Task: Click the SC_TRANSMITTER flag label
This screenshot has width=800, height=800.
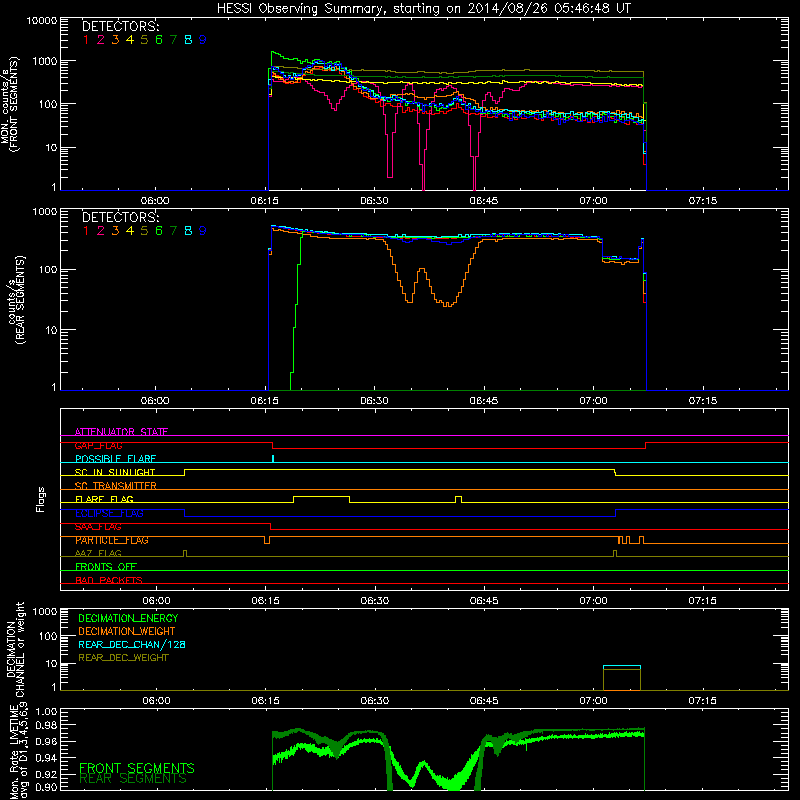Action: [116, 486]
